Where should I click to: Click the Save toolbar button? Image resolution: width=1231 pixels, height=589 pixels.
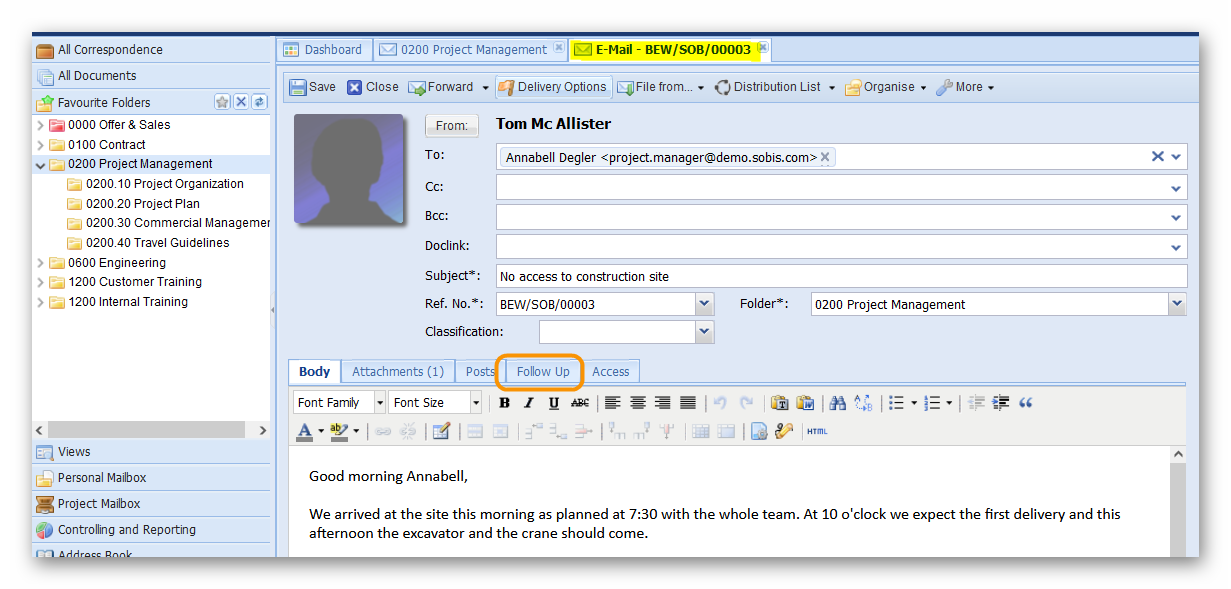click(312, 87)
